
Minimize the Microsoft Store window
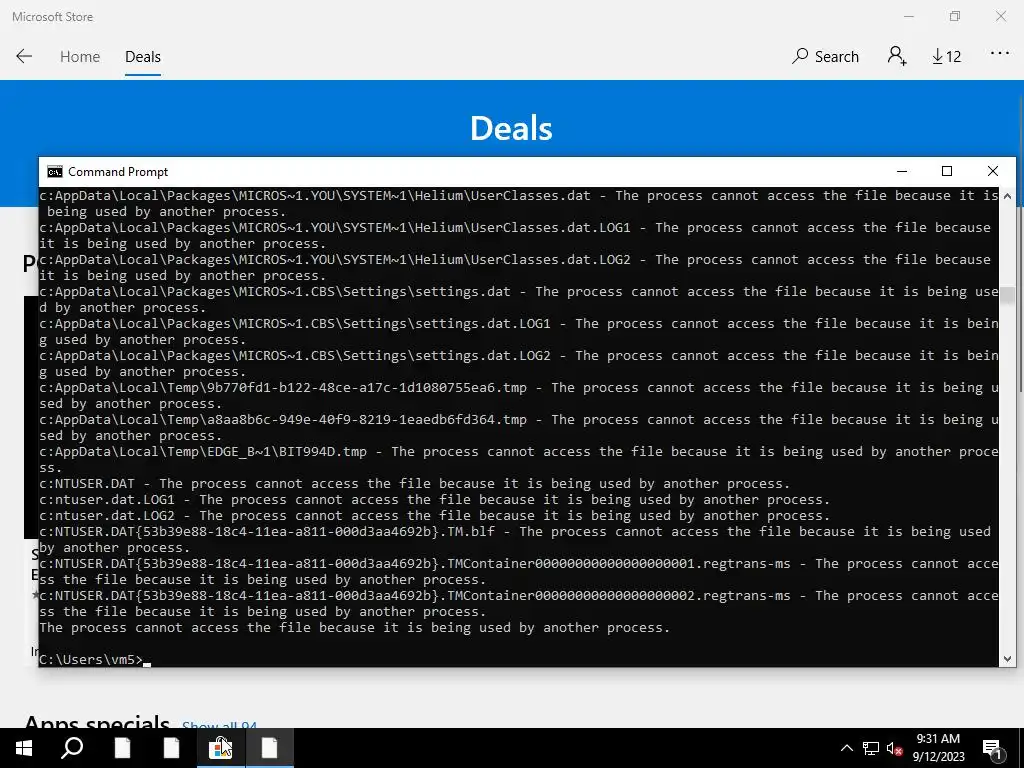pos(908,16)
